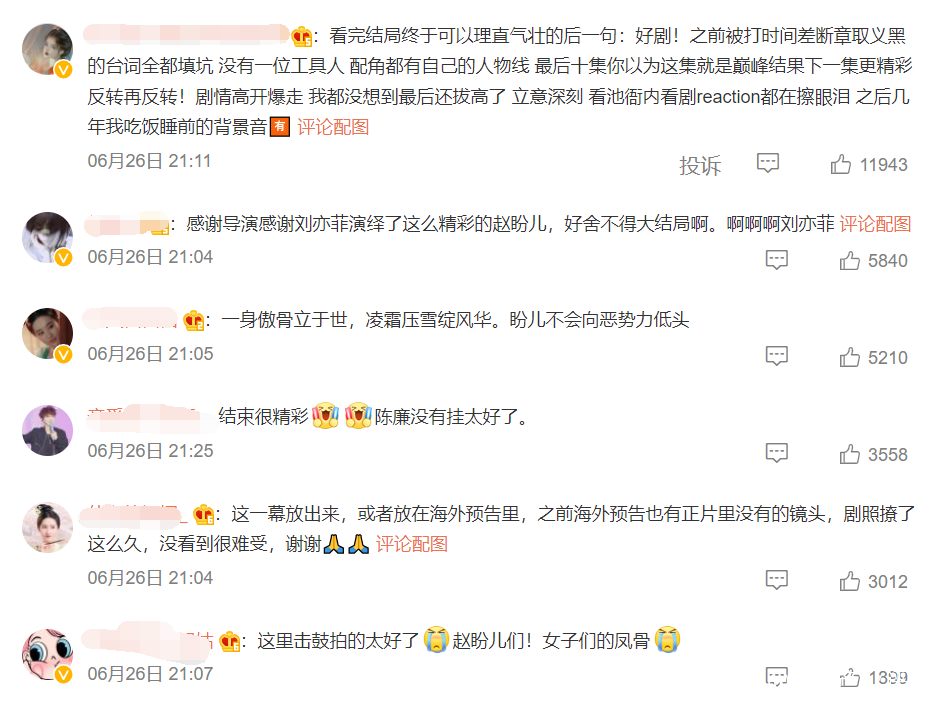Like the comment with 5210 likes
Image resolution: width=944 pixels, height=707 pixels.
tap(849, 357)
